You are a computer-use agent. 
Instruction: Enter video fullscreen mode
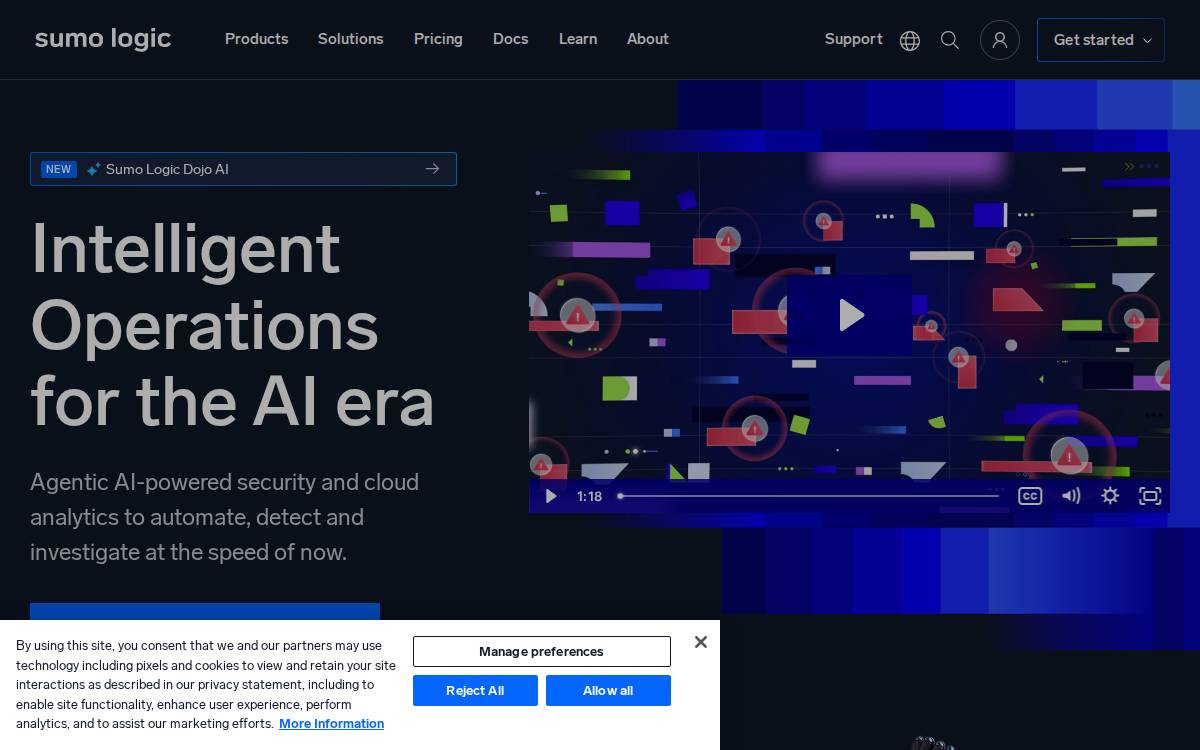pos(1150,496)
